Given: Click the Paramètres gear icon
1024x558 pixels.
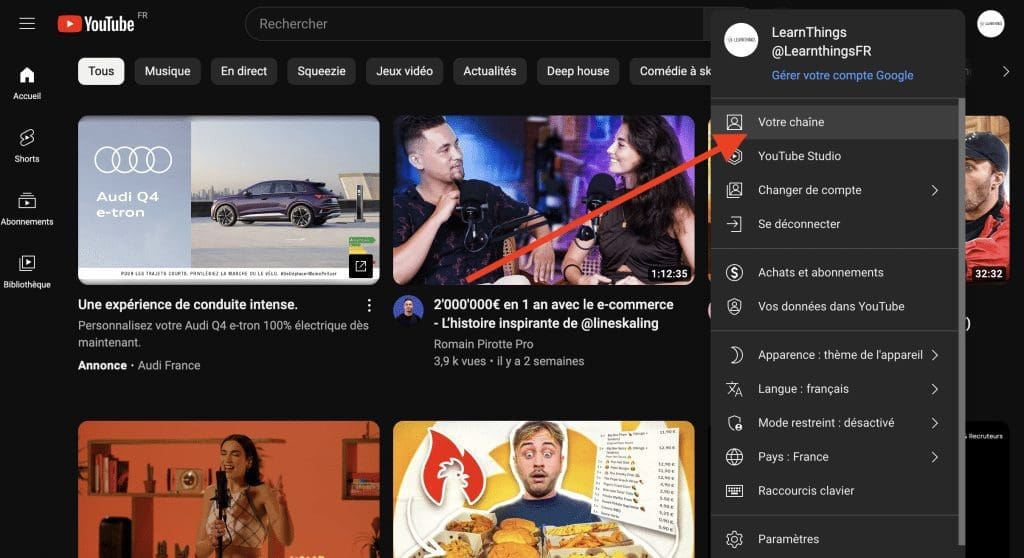Looking at the screenshot, I should point(734,539).
